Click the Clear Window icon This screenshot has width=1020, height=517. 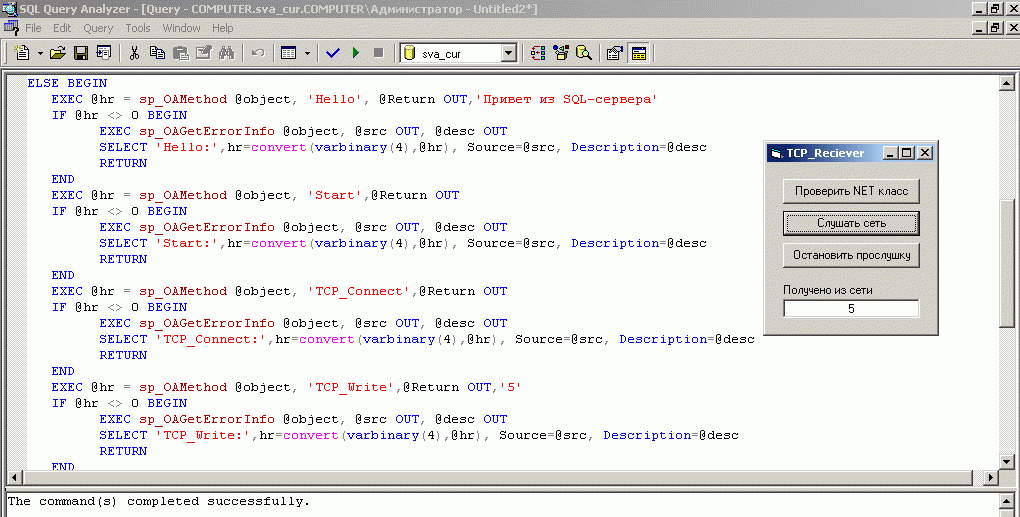(x=204, y=53)
